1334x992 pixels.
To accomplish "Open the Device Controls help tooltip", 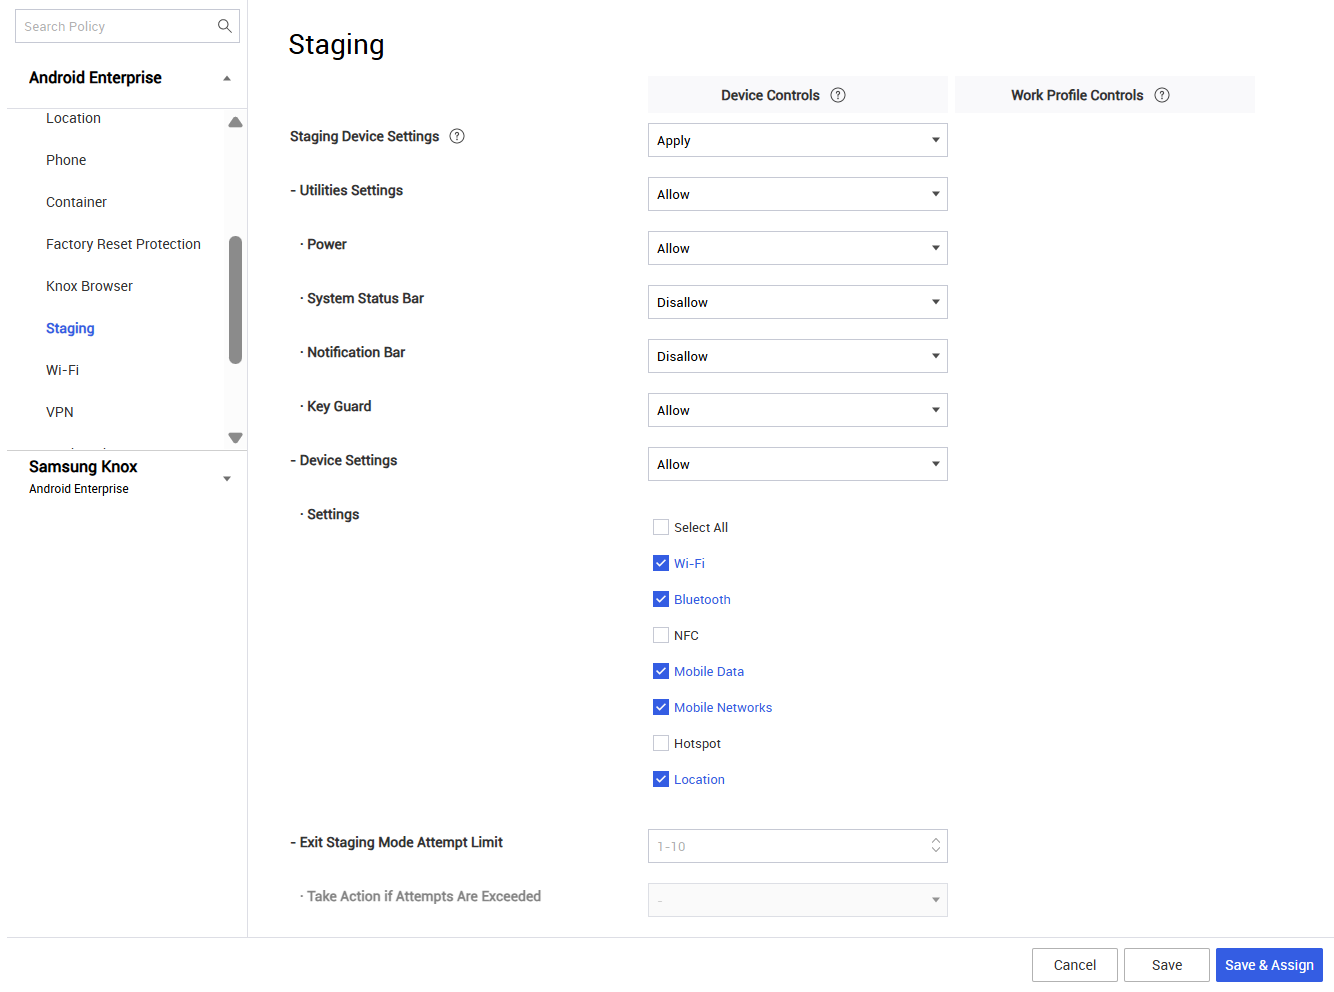I will 838,94.
